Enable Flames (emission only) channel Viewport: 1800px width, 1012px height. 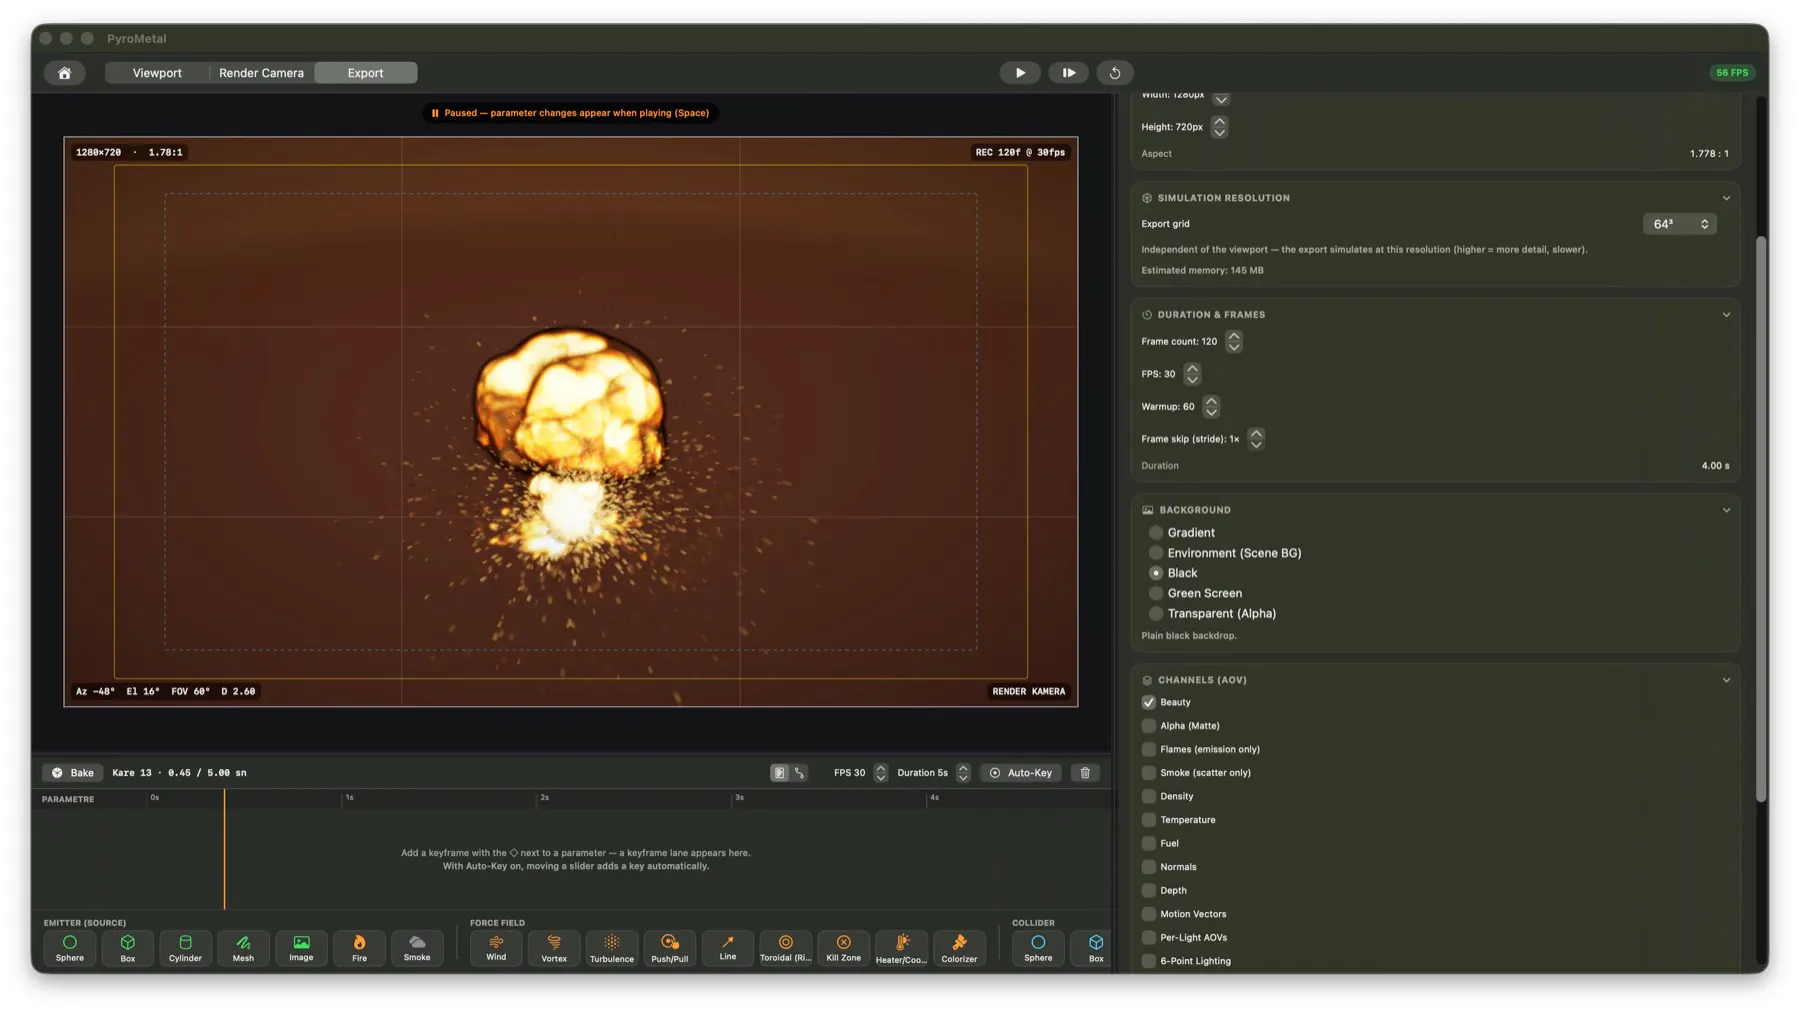[1149, 750]
